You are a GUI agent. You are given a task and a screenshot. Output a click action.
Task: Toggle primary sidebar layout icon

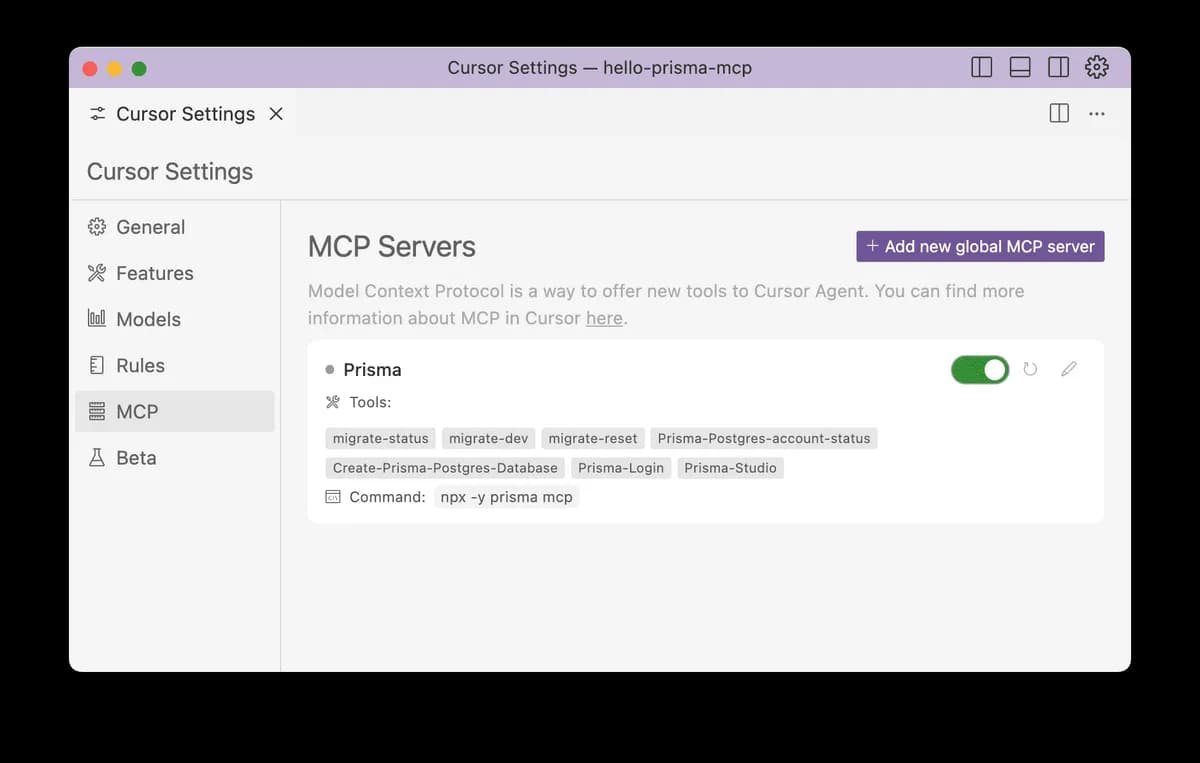pos(982,67)
